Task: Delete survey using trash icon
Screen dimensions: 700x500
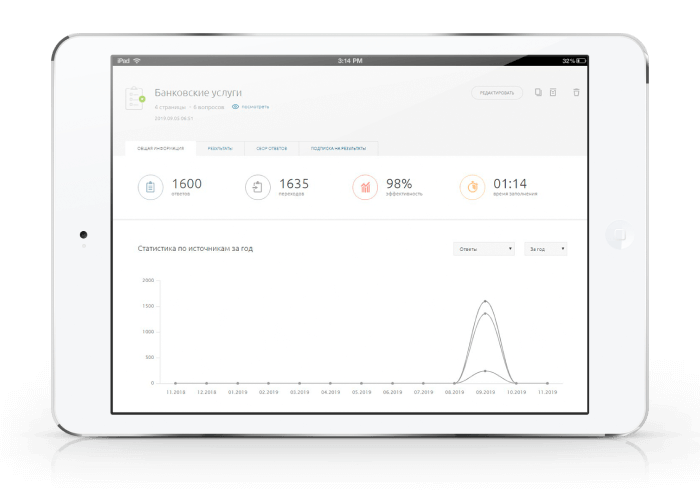Action: click(576, 92)
